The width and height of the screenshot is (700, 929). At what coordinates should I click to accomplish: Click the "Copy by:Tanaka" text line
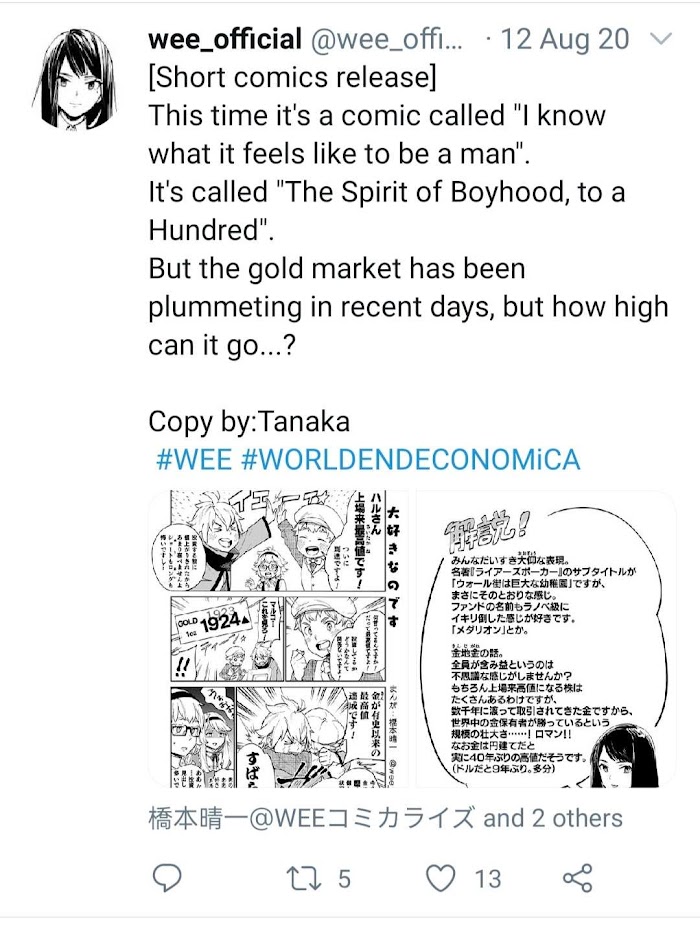click(x=249, y=422)
